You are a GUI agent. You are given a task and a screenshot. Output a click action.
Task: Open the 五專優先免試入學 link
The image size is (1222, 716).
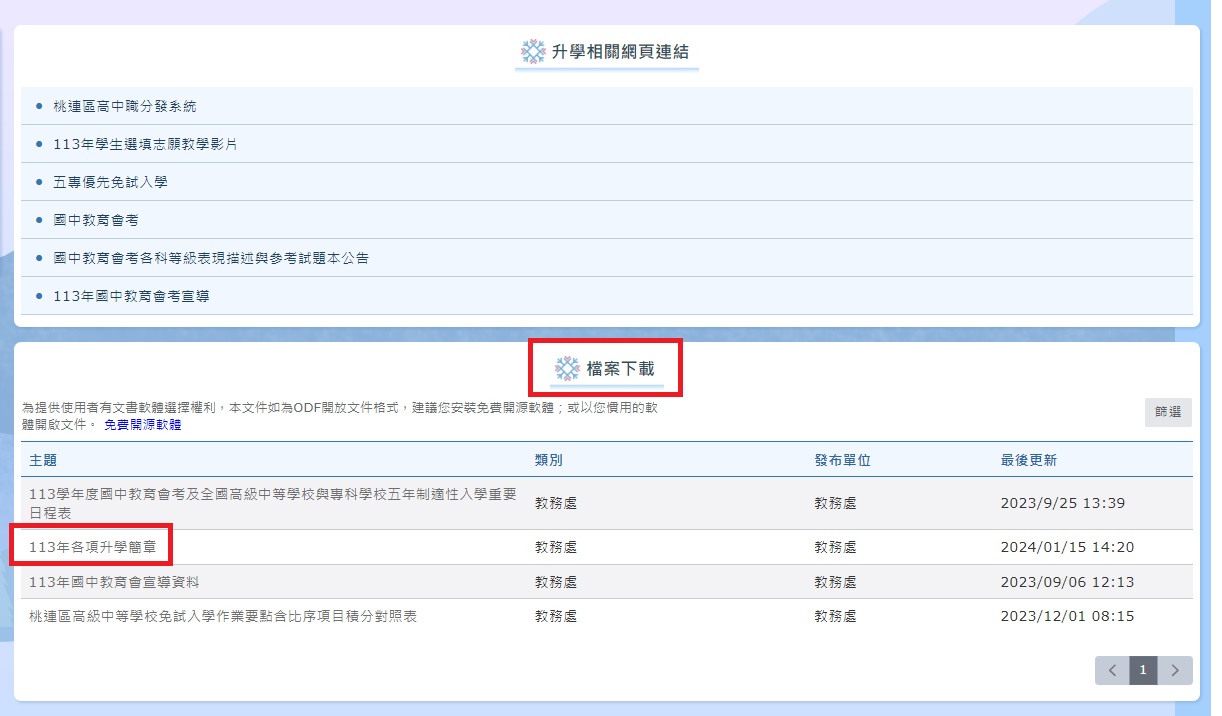click(x=110, y=182)
